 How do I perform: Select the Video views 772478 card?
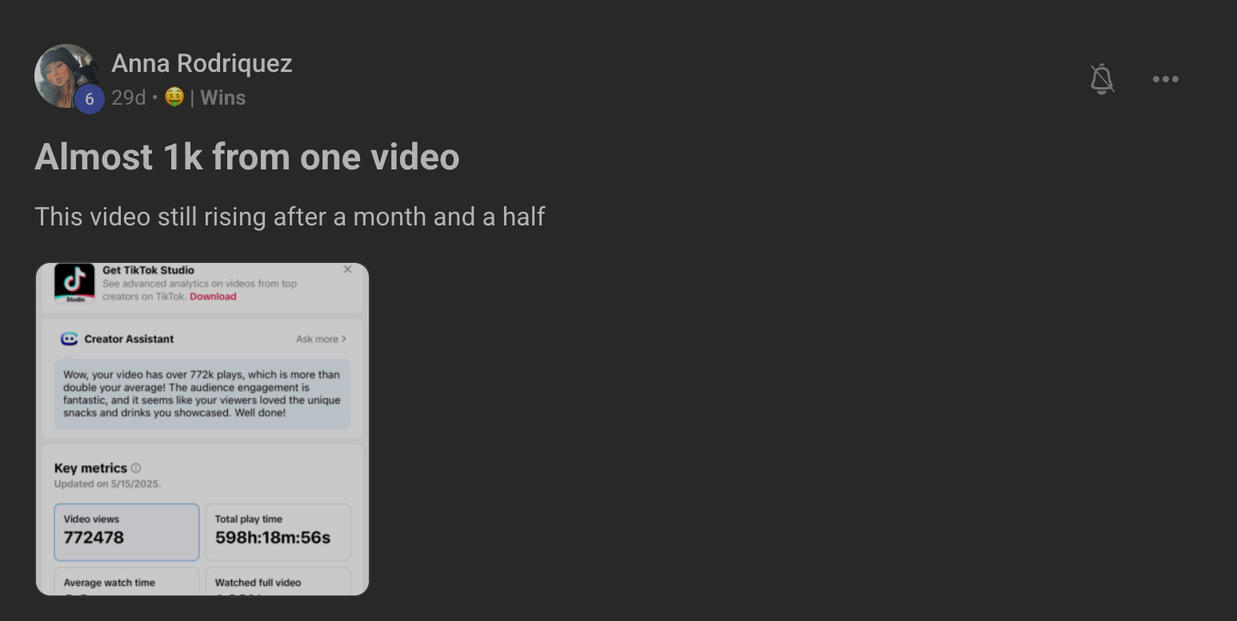pyautogui.click(x=127, y=532)
